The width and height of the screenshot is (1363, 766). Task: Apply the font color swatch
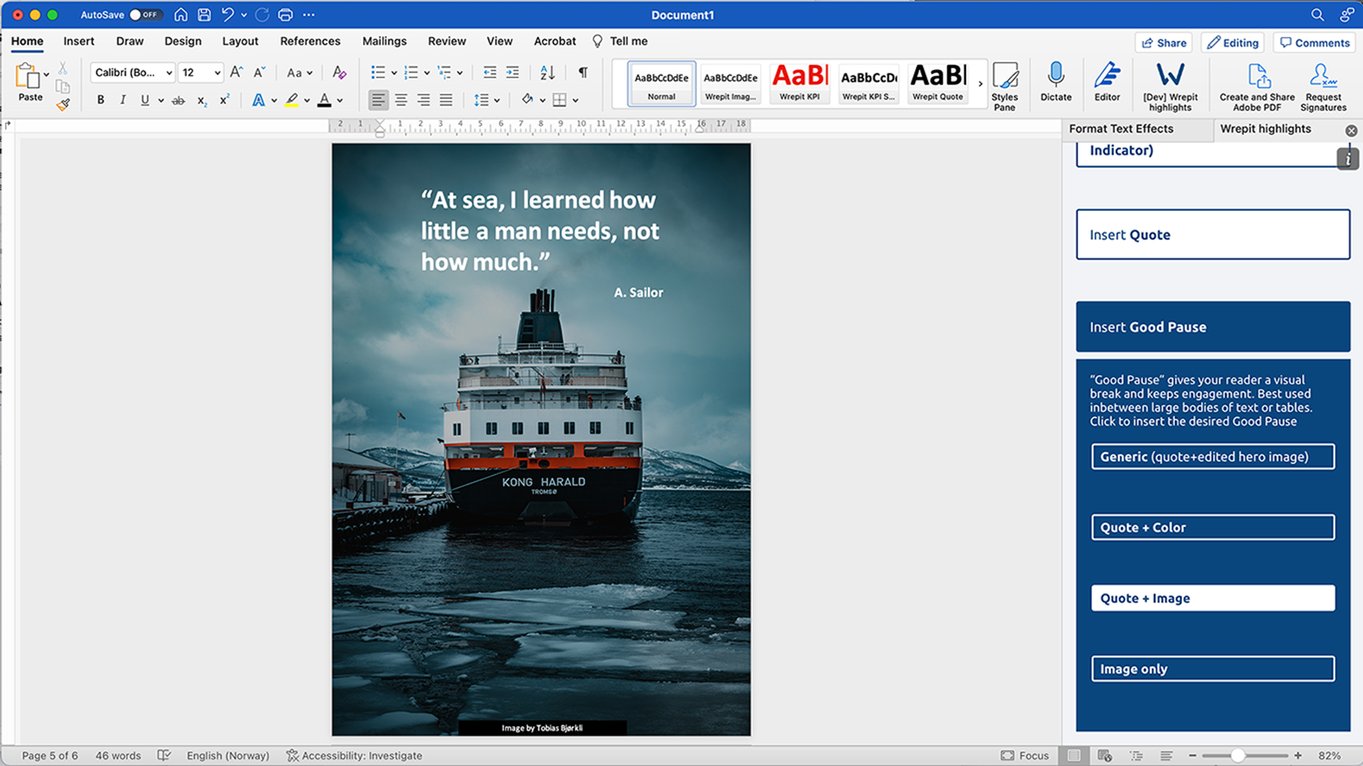[324, 100]
